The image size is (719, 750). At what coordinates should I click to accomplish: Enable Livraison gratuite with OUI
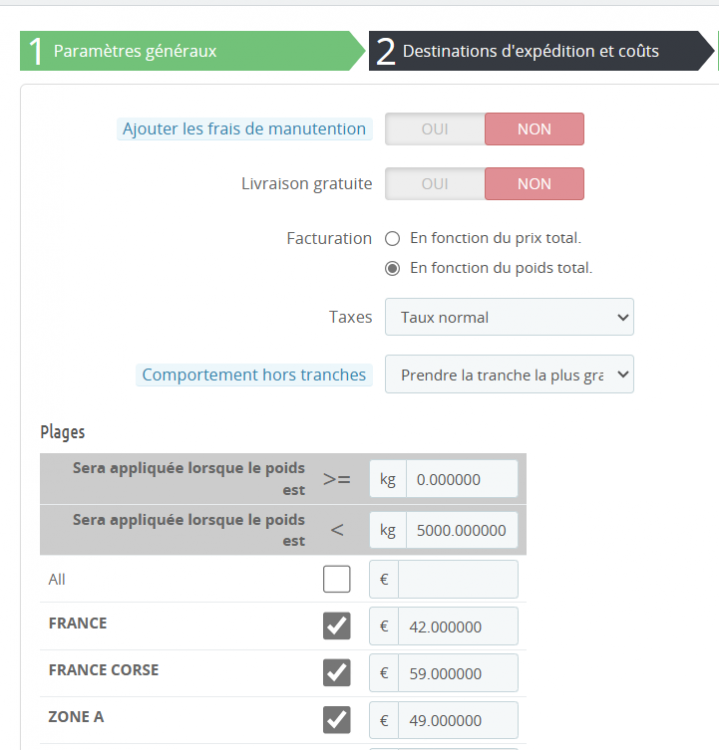coord(435,184)
